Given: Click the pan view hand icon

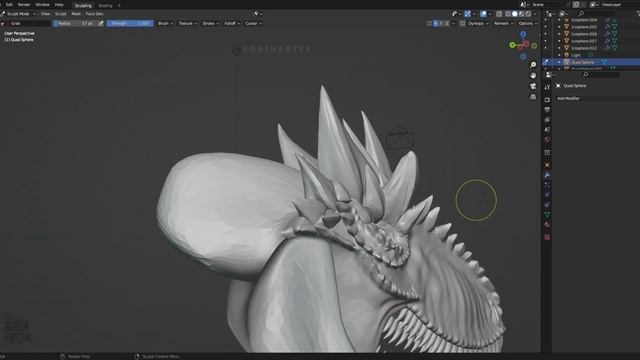Looking at the screenshot, I should [533, 76].
